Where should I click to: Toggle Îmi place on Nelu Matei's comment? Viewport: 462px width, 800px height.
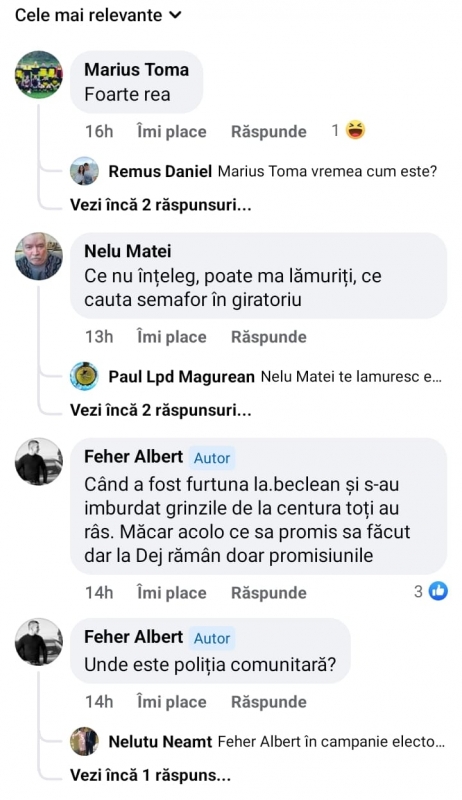(x=171, y=337)
